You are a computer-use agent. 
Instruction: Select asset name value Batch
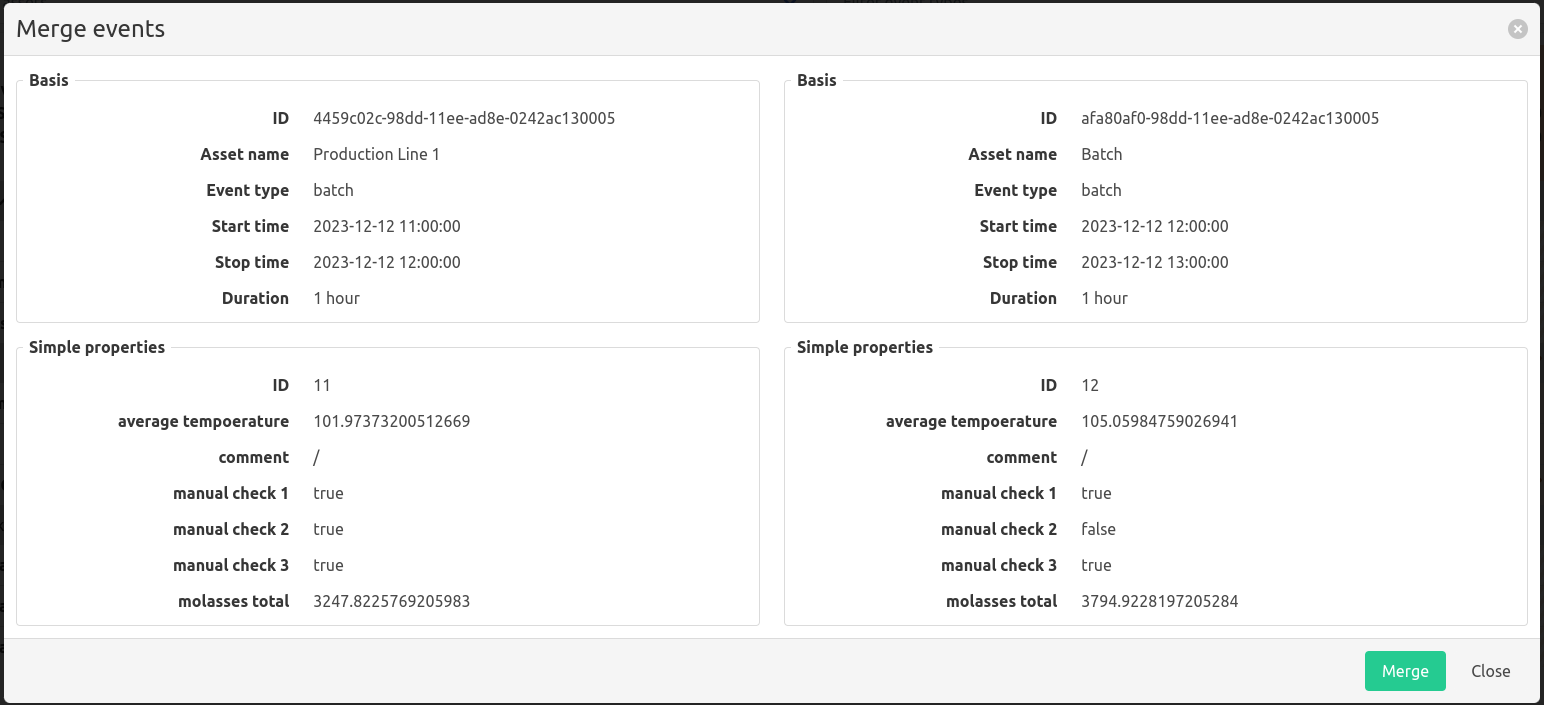coord(1102,154)
